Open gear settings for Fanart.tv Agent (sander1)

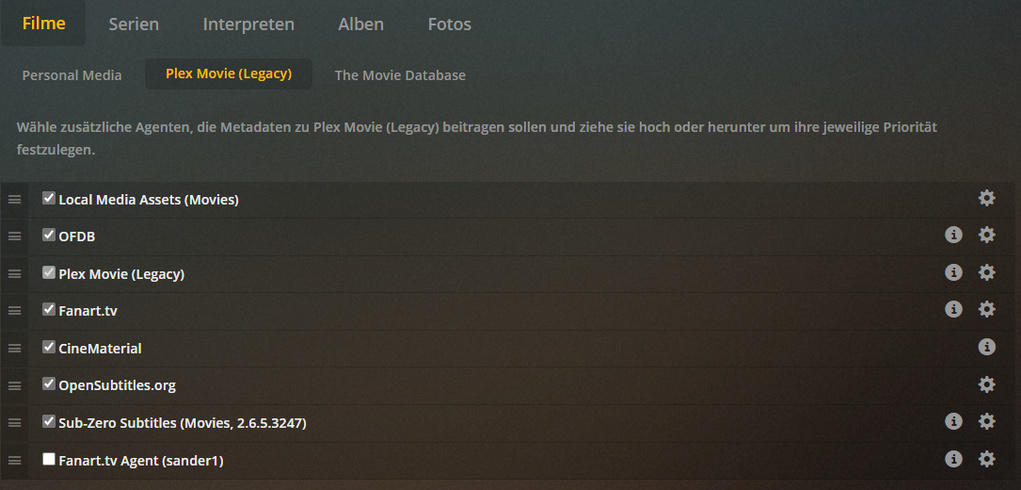pos(986,459)
